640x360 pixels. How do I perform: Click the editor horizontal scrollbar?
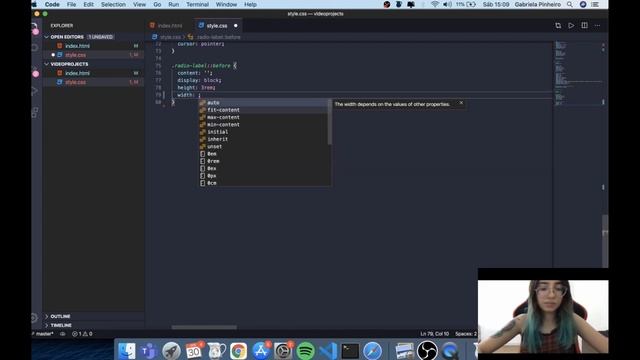click(204, 327)
